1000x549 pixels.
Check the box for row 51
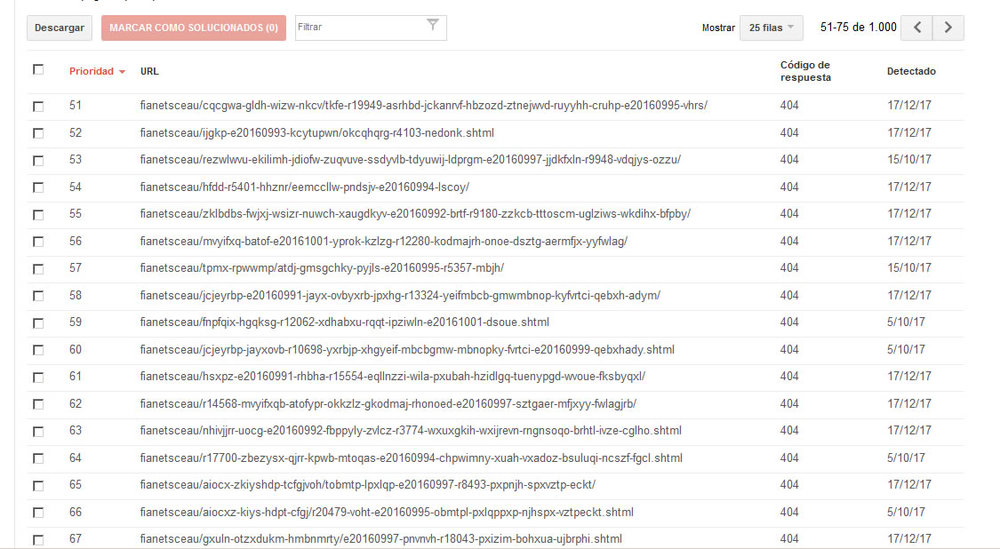point(38,106)
